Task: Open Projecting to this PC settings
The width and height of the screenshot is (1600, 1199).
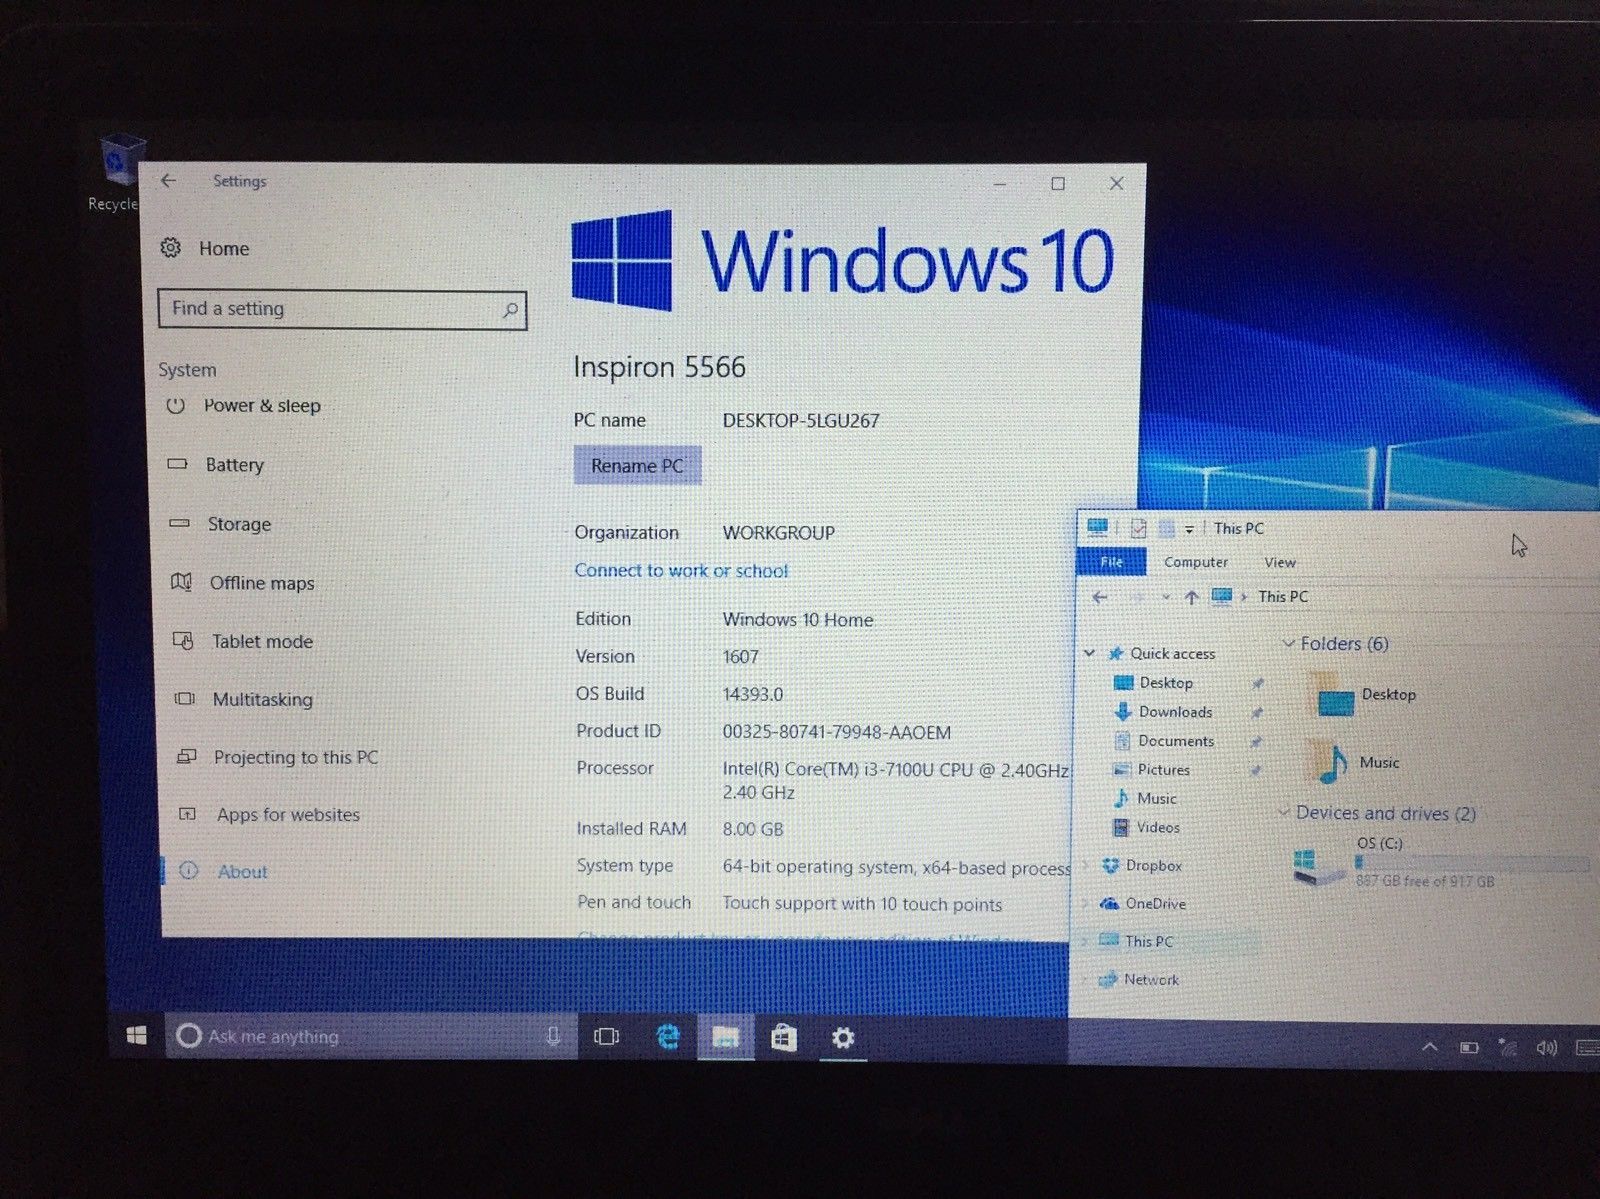Action: tap(277, 757)
